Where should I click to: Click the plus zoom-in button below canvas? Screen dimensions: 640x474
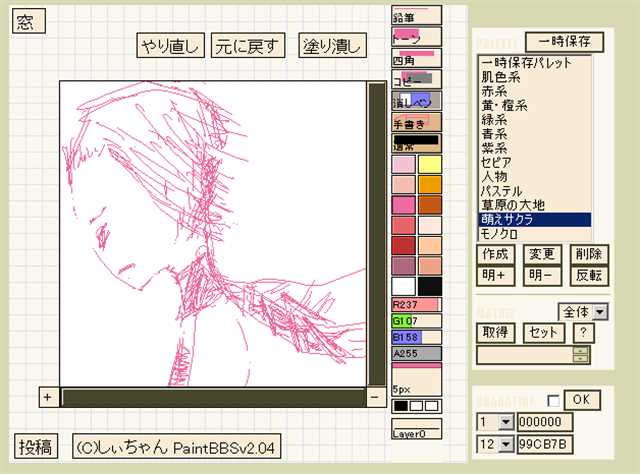pos(47,397)
